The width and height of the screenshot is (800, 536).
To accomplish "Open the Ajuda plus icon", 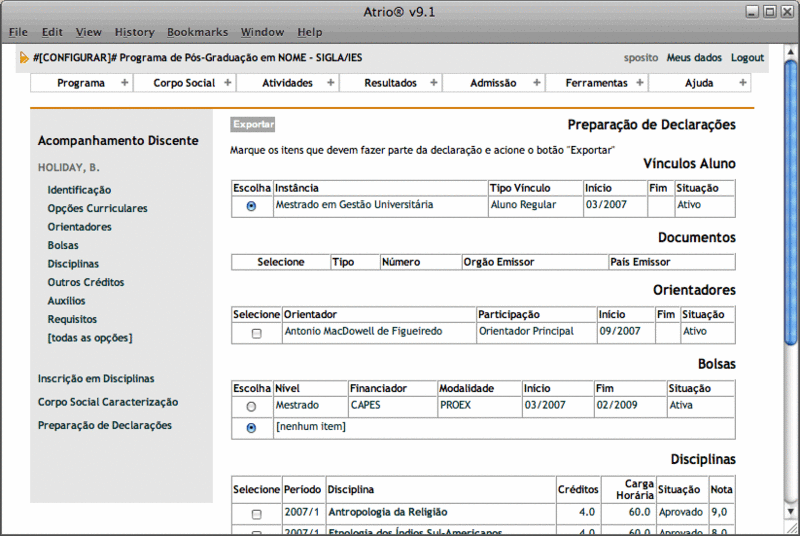I will coord(741,83).
